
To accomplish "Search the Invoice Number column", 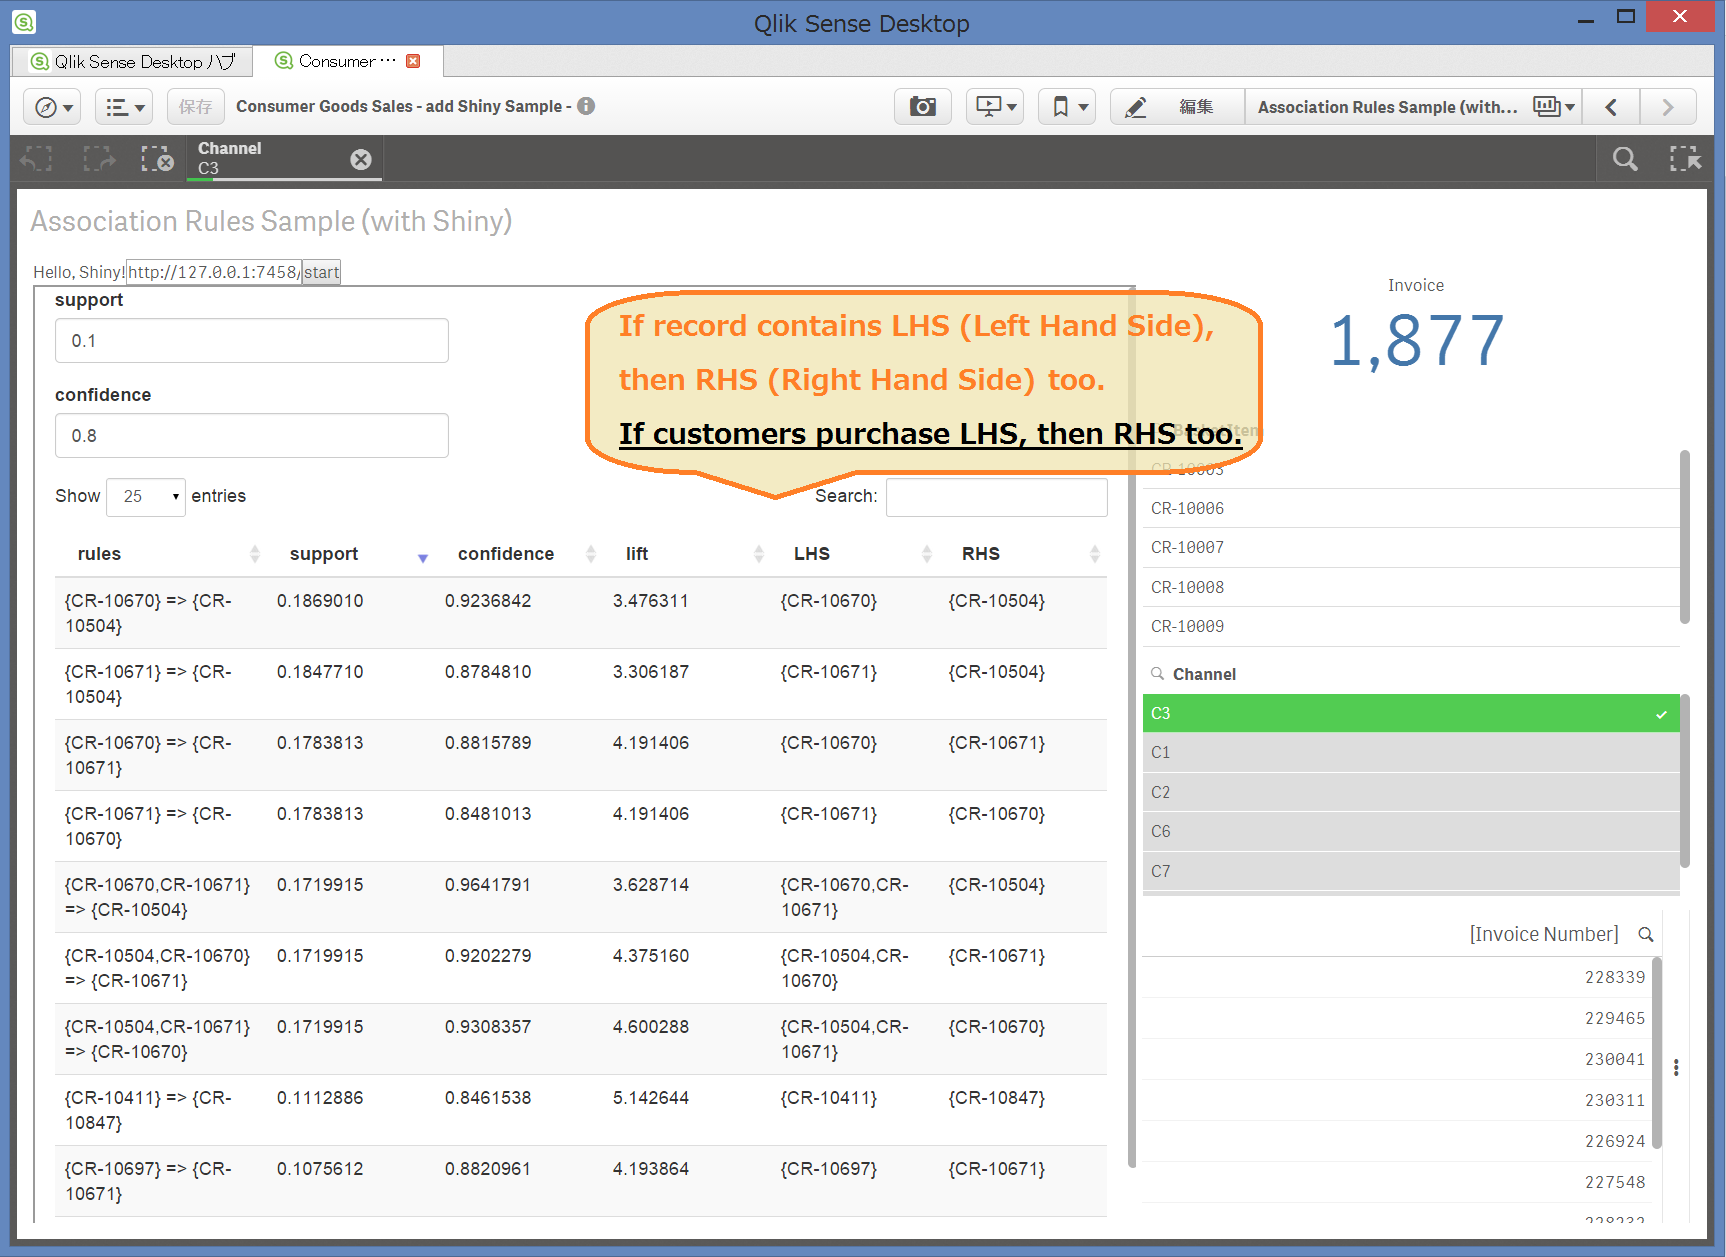I will (1646, 934).
